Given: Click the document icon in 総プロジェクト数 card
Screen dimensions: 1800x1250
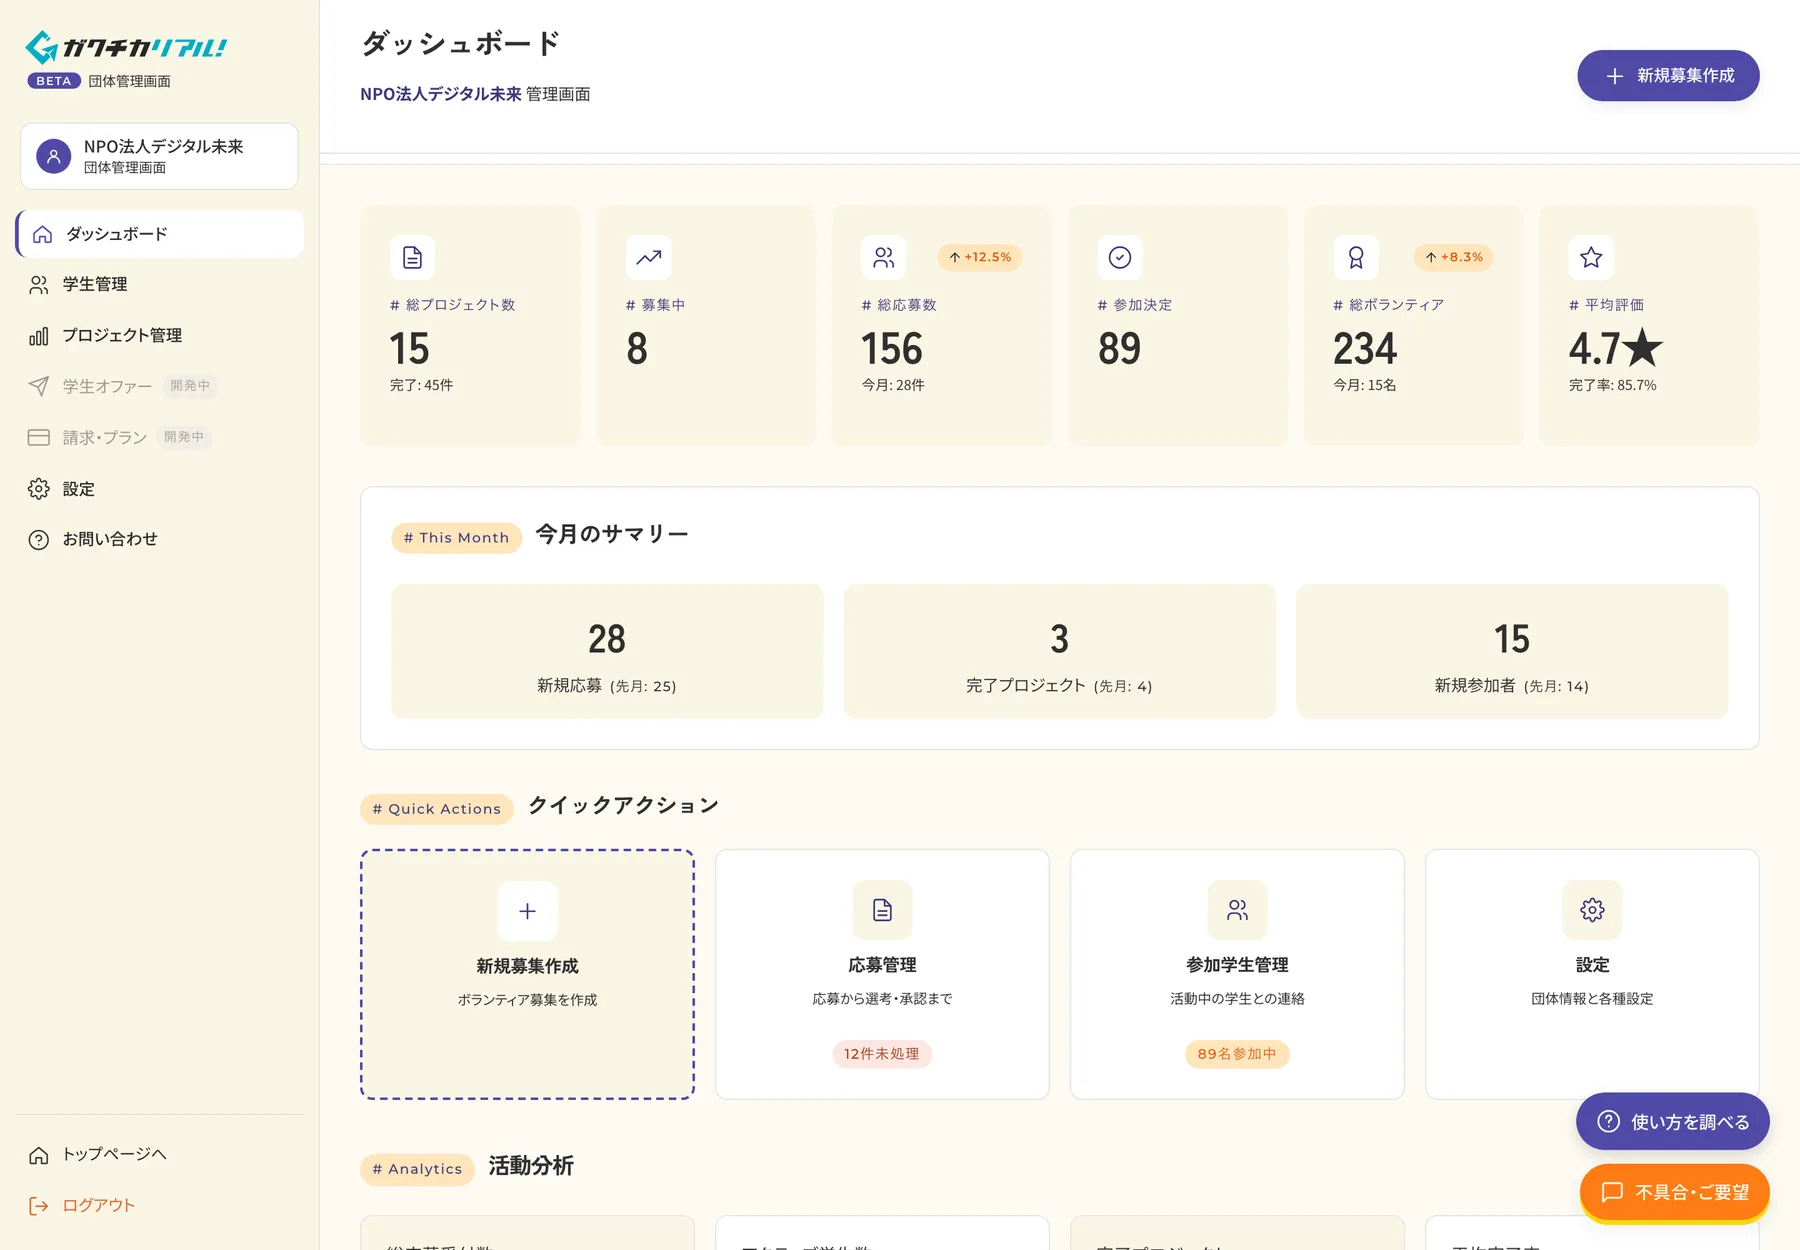Looking at the screenshot, I should [x=412, y=258].
